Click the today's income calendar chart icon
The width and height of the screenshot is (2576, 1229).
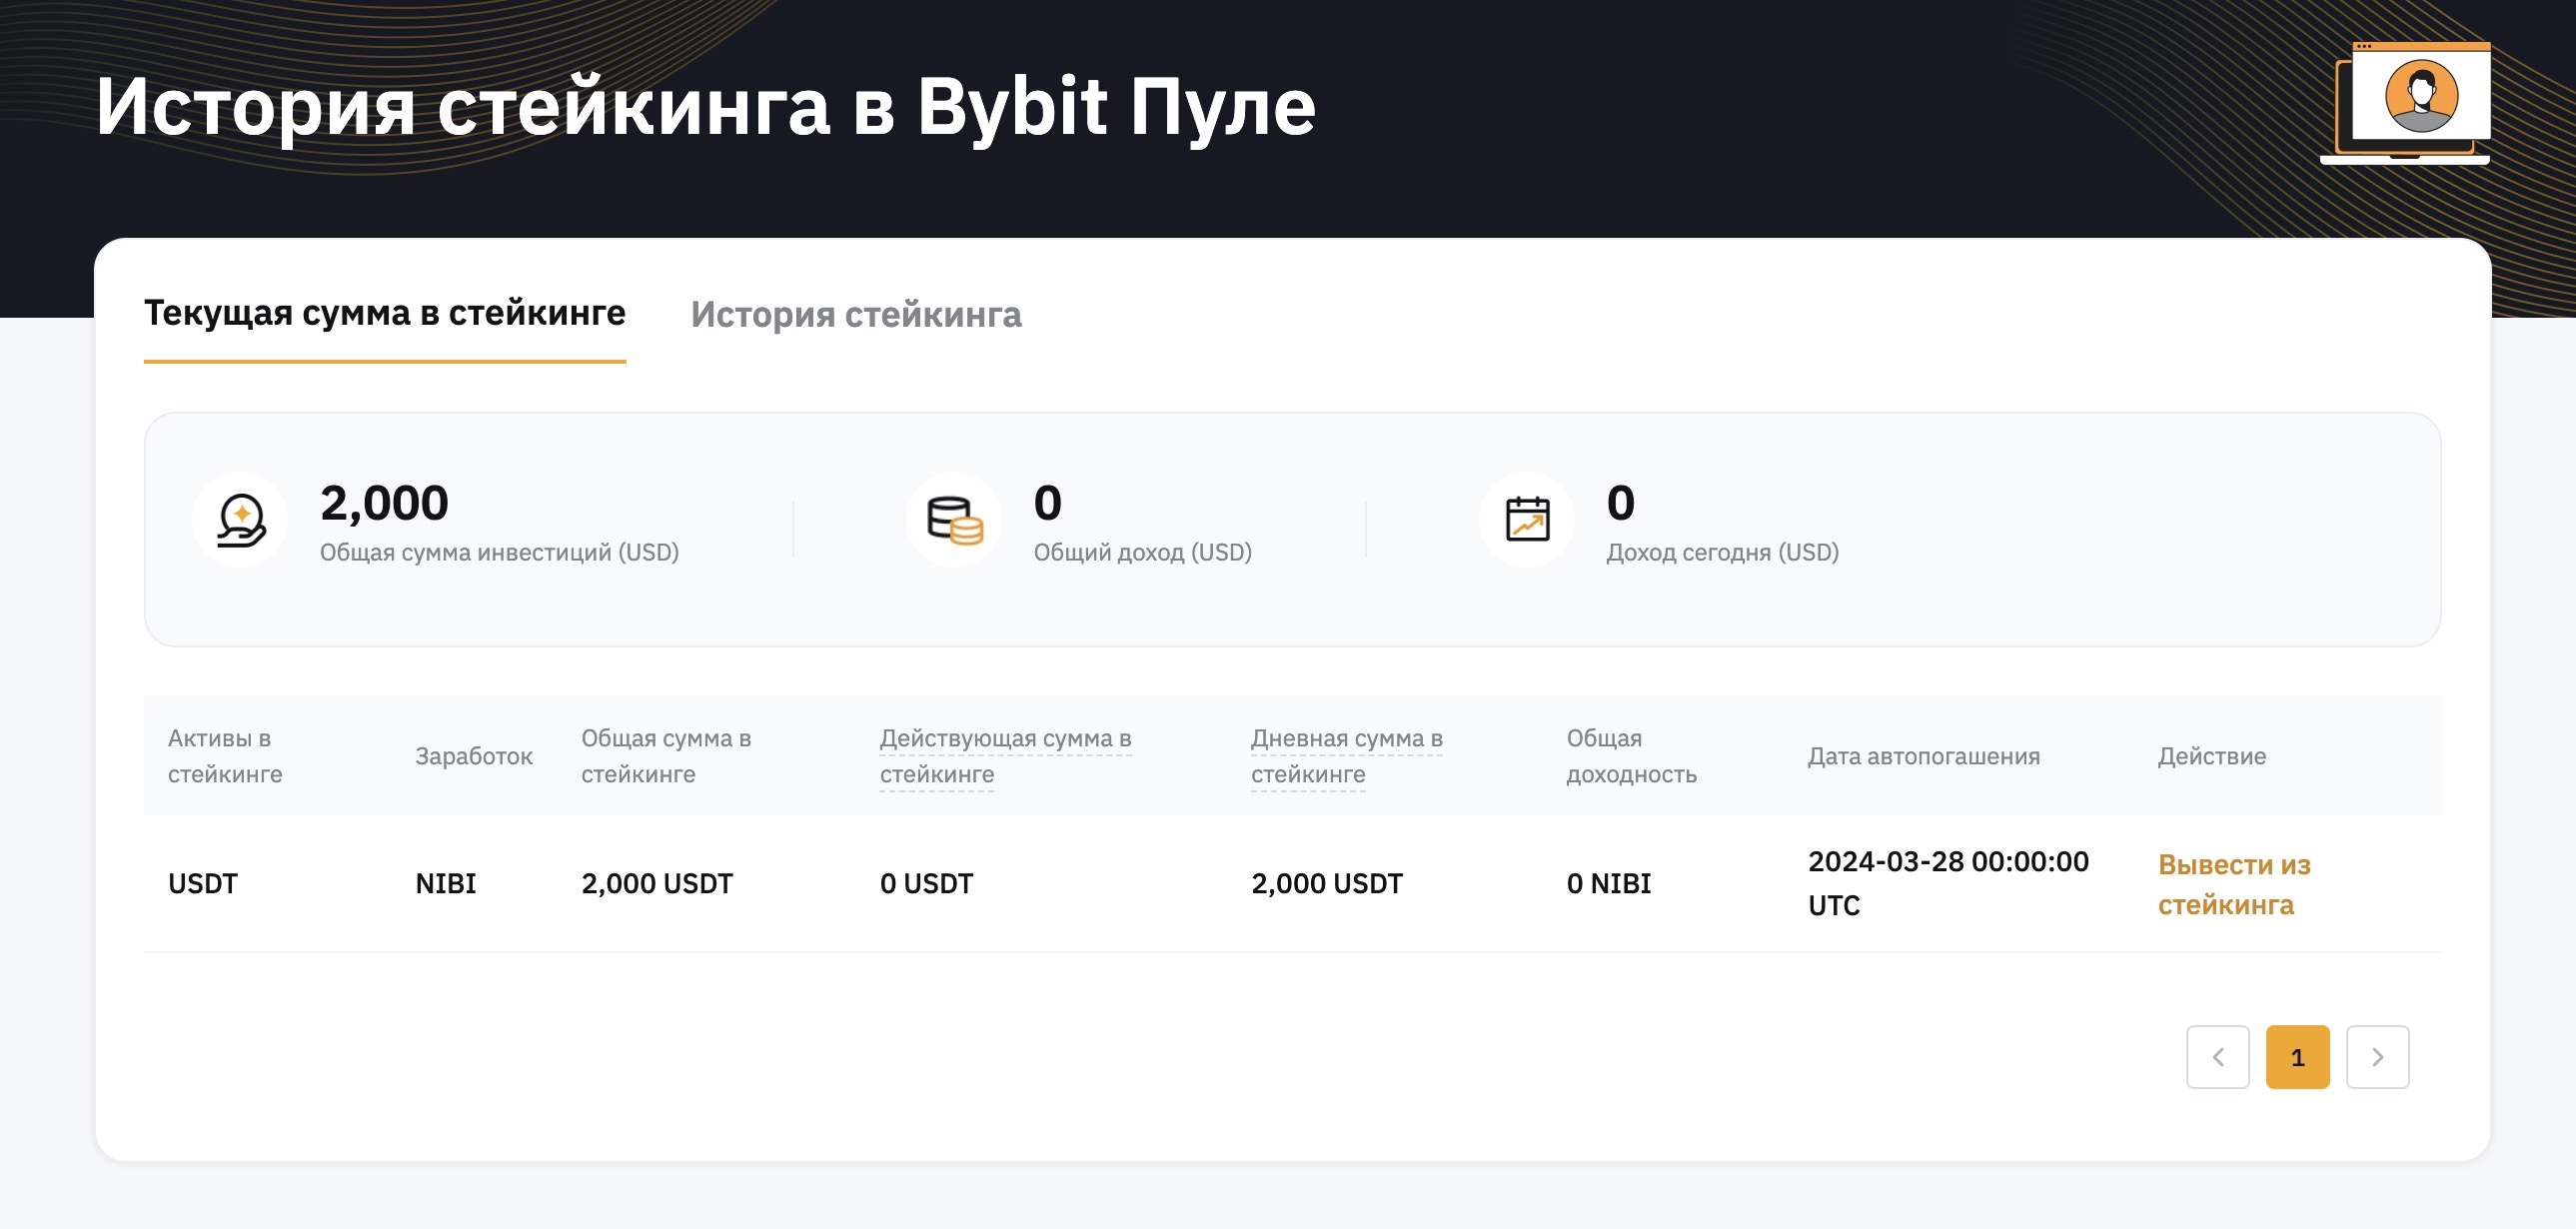(x=1527, y=520)
